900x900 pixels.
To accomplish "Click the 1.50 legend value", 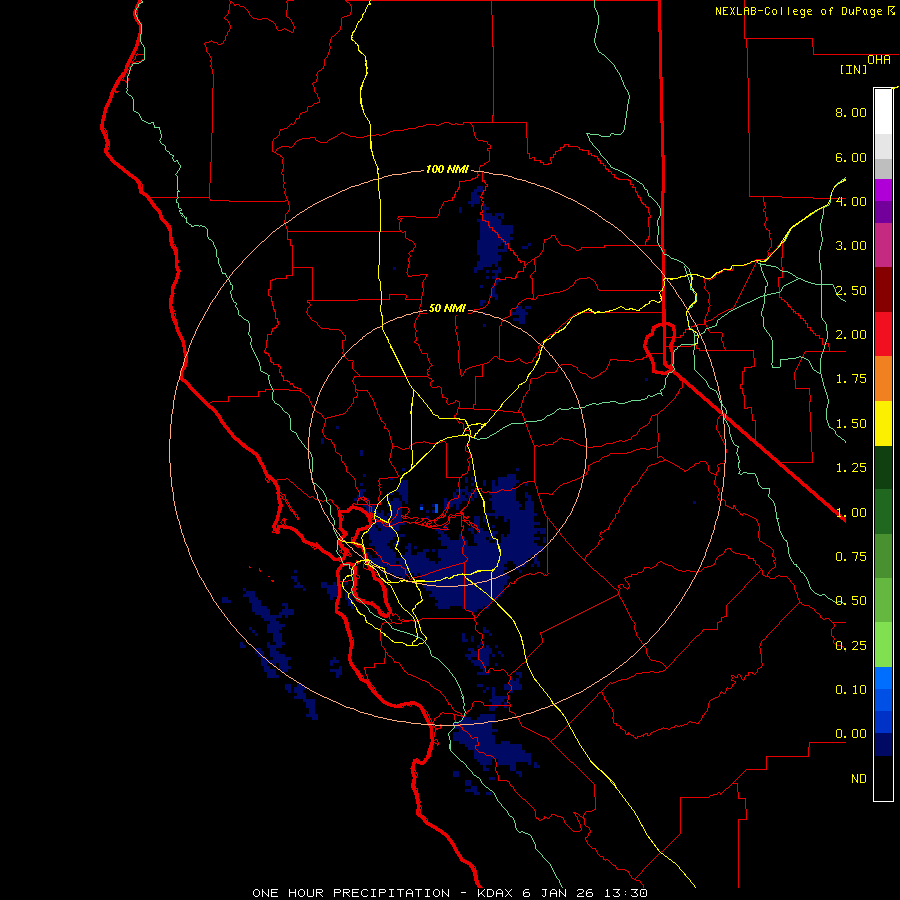I will point(851,424).
